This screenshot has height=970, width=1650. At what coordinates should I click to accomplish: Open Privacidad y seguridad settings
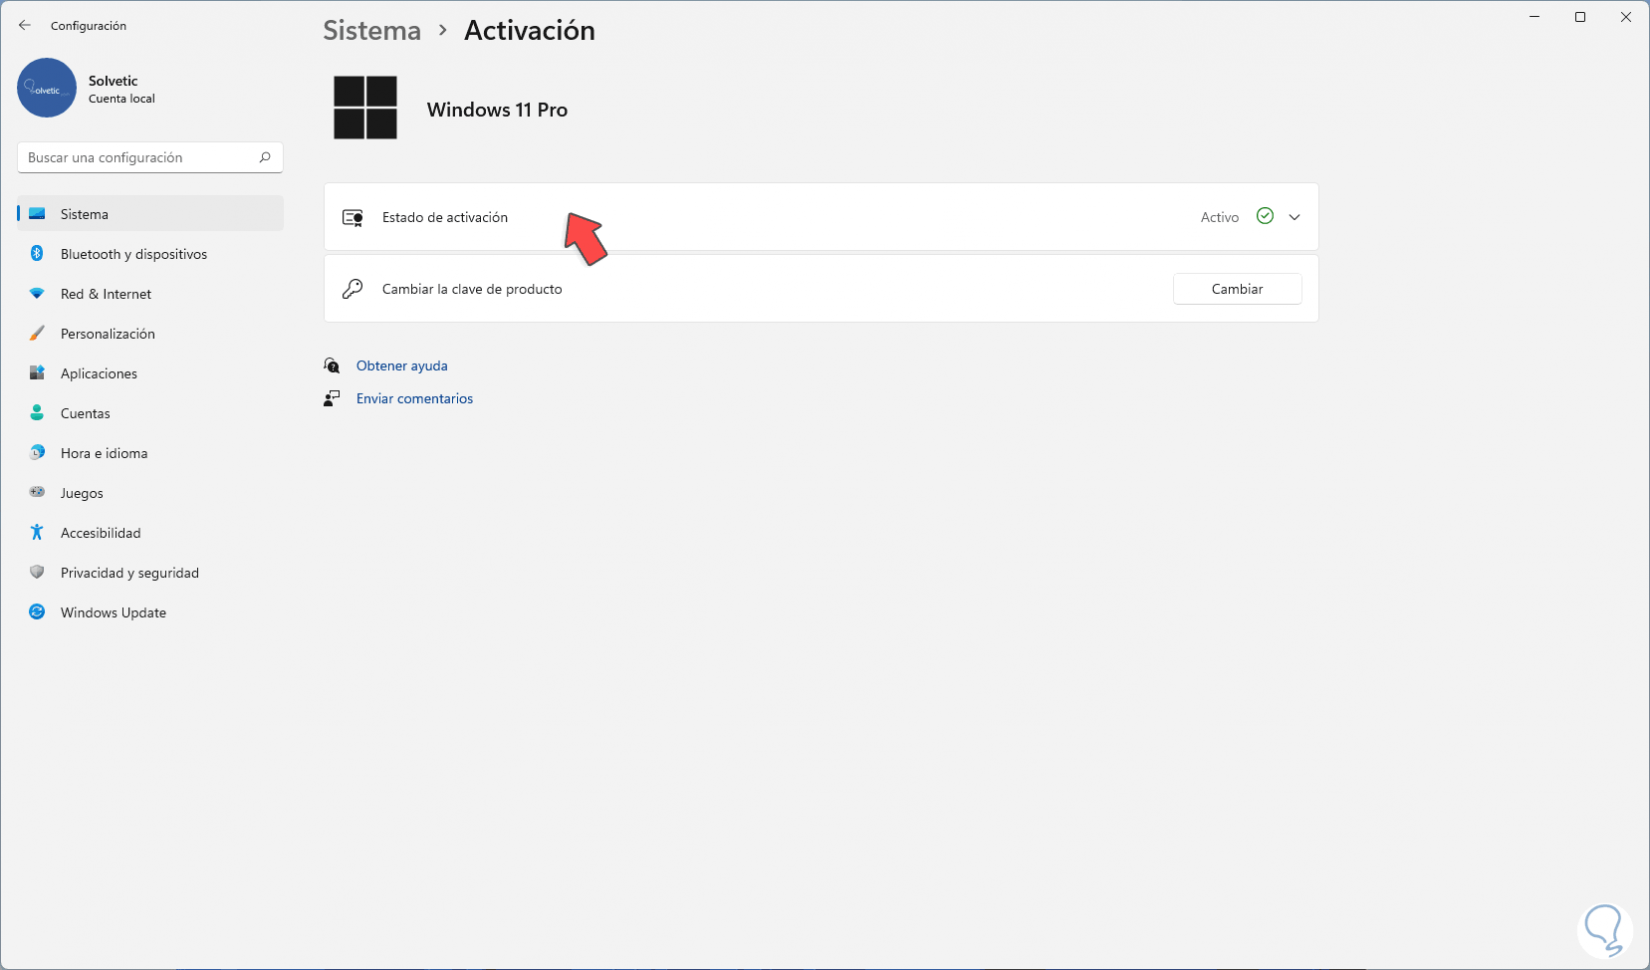[151, 573]
